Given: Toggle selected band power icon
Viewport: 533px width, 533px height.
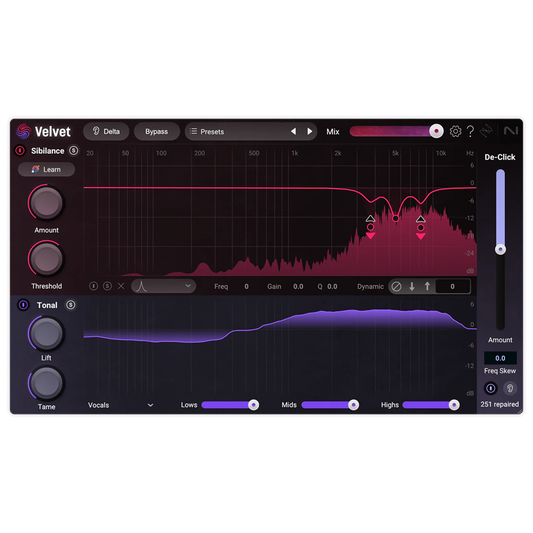Looking at the screenshot, I should tap(93, 286).
